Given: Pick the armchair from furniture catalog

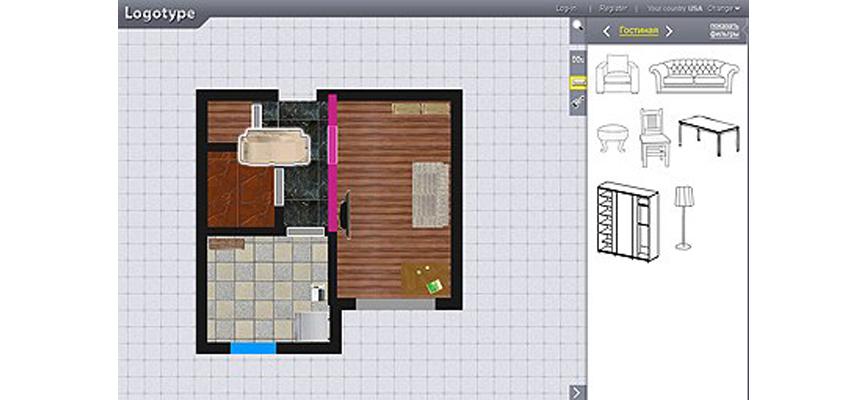Looking at the screenshot, I should [x=616, y=75].
